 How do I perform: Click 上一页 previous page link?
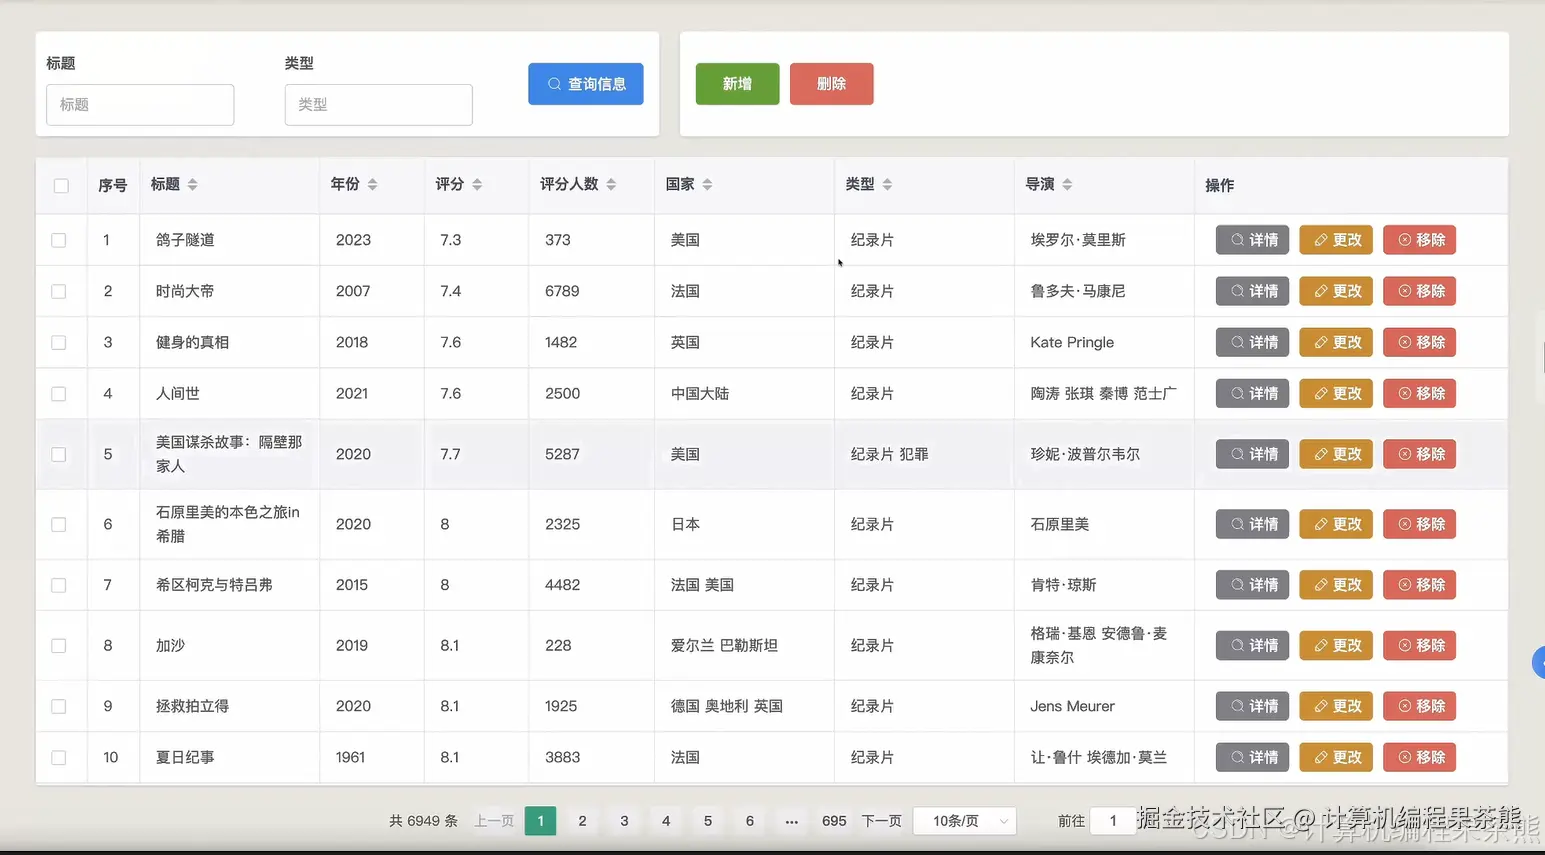pos(494,821)
